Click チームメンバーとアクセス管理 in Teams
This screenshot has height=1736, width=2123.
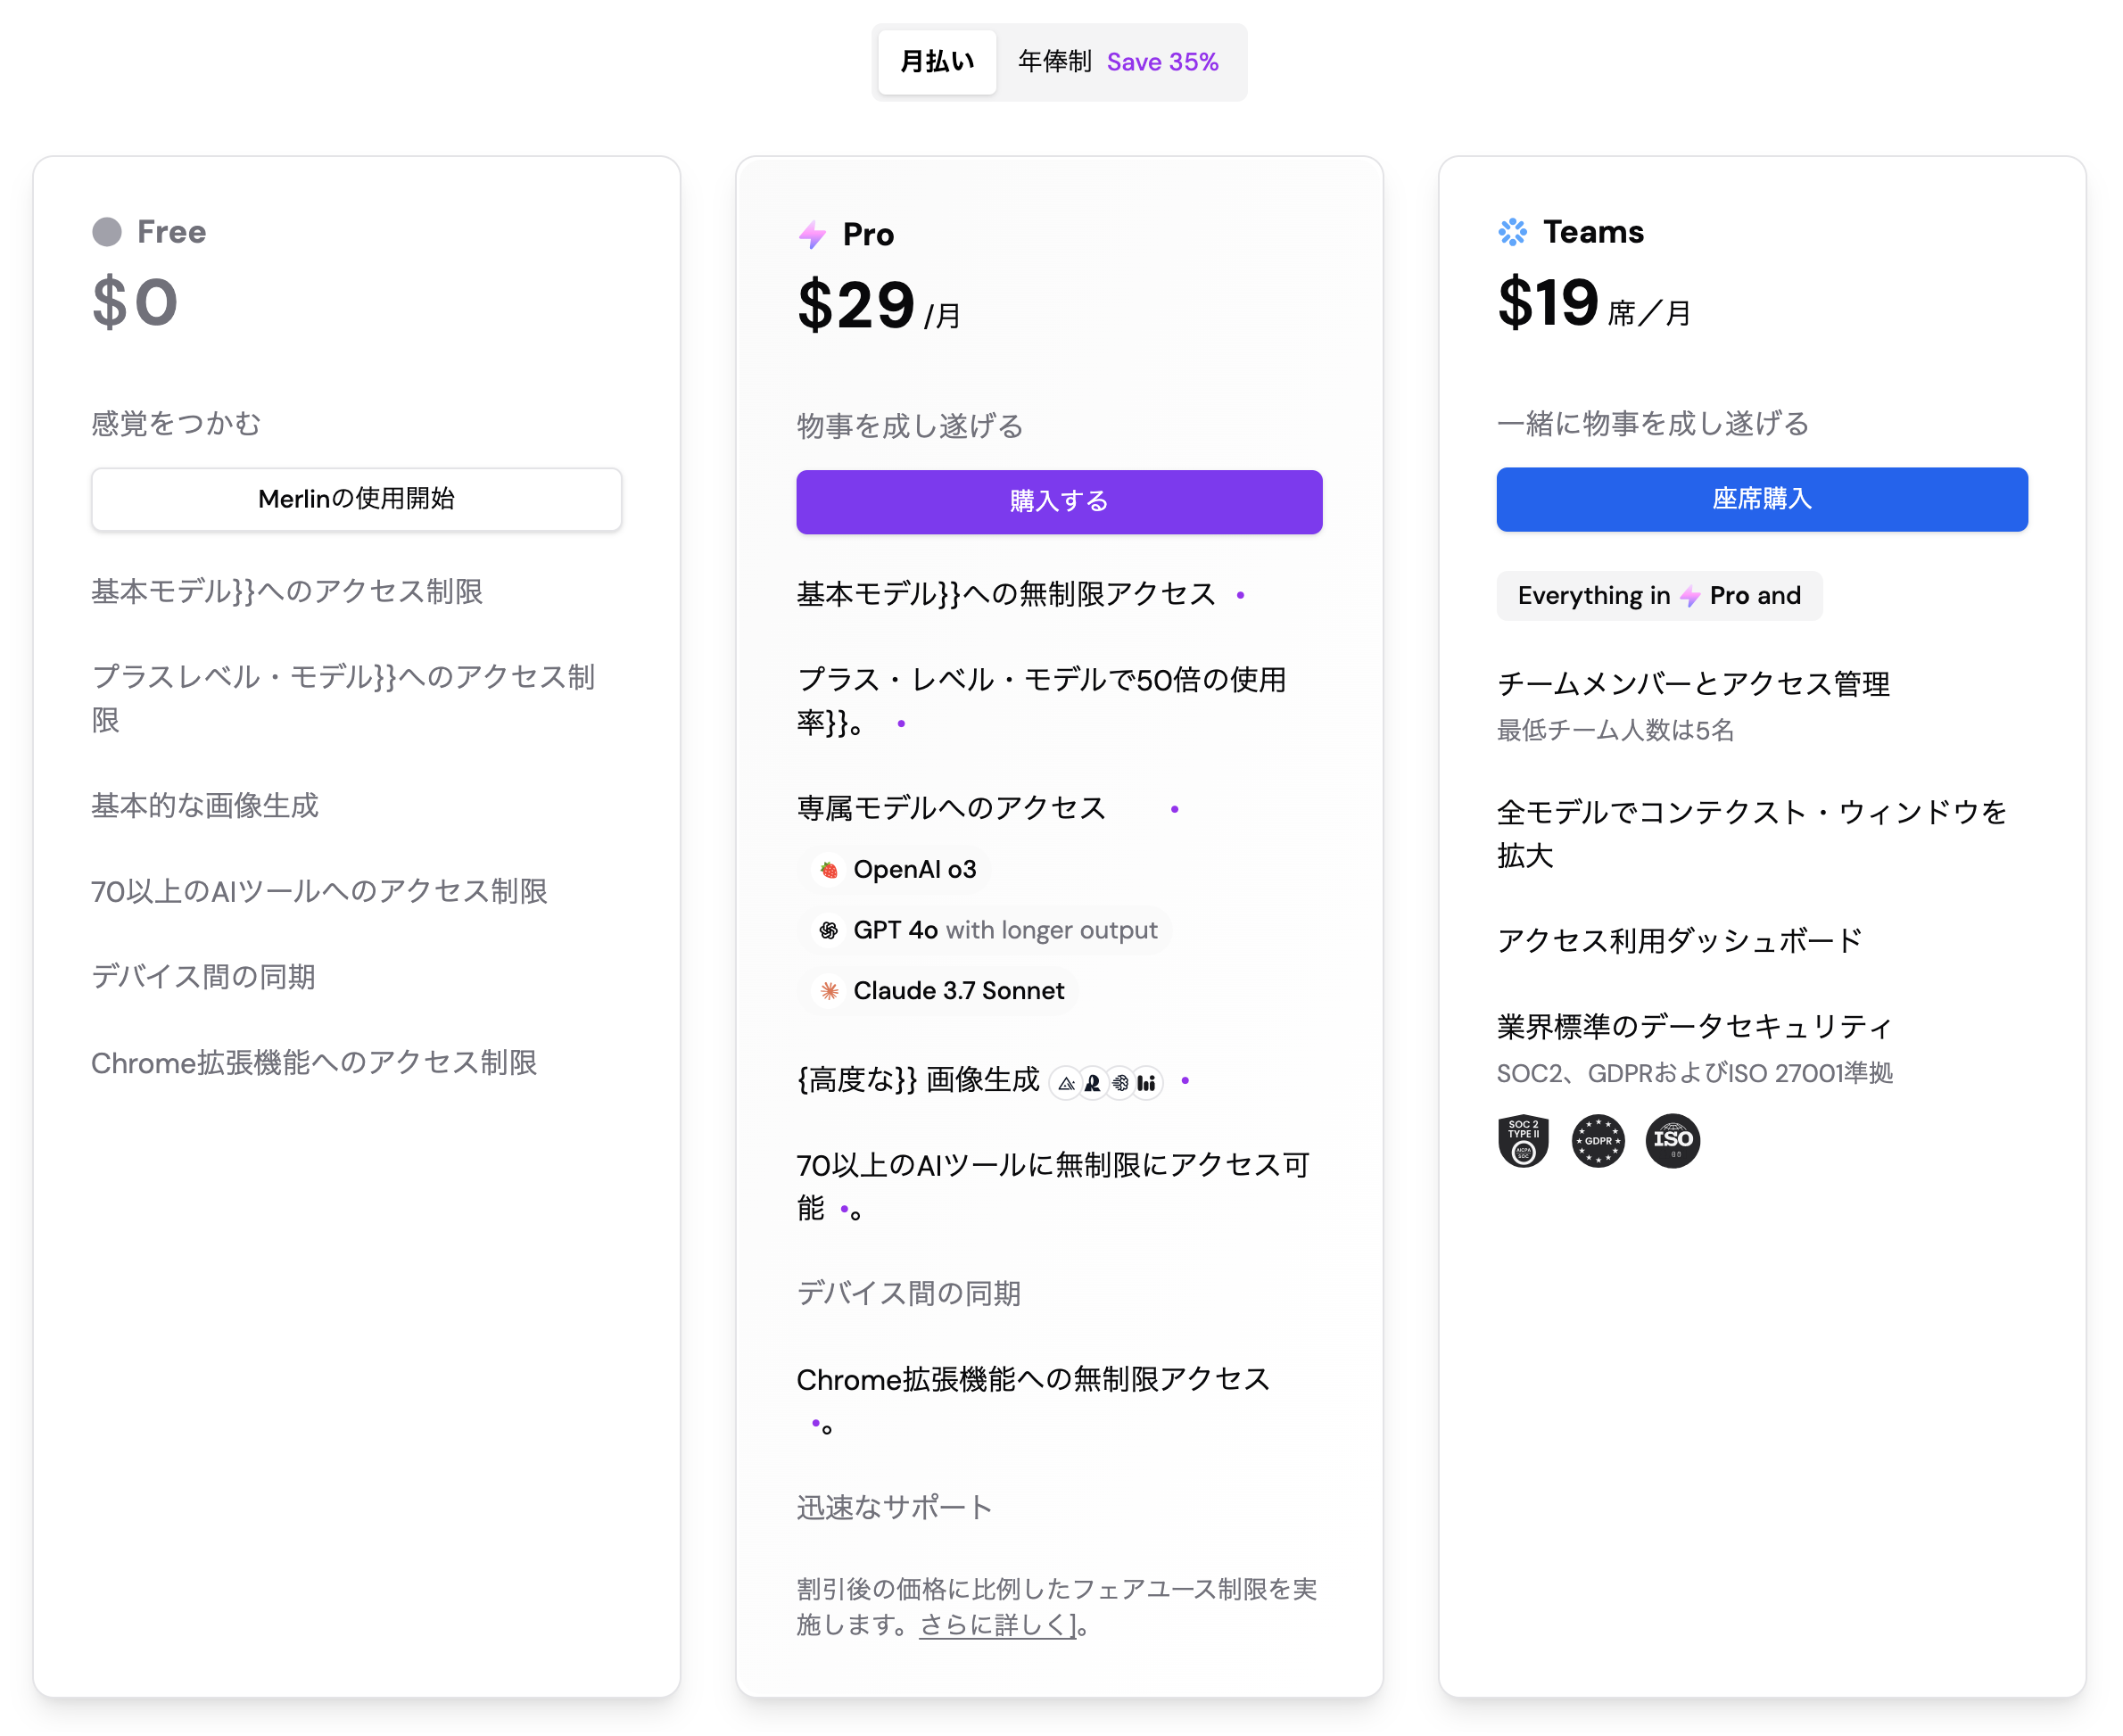(x=1694, y=684)
